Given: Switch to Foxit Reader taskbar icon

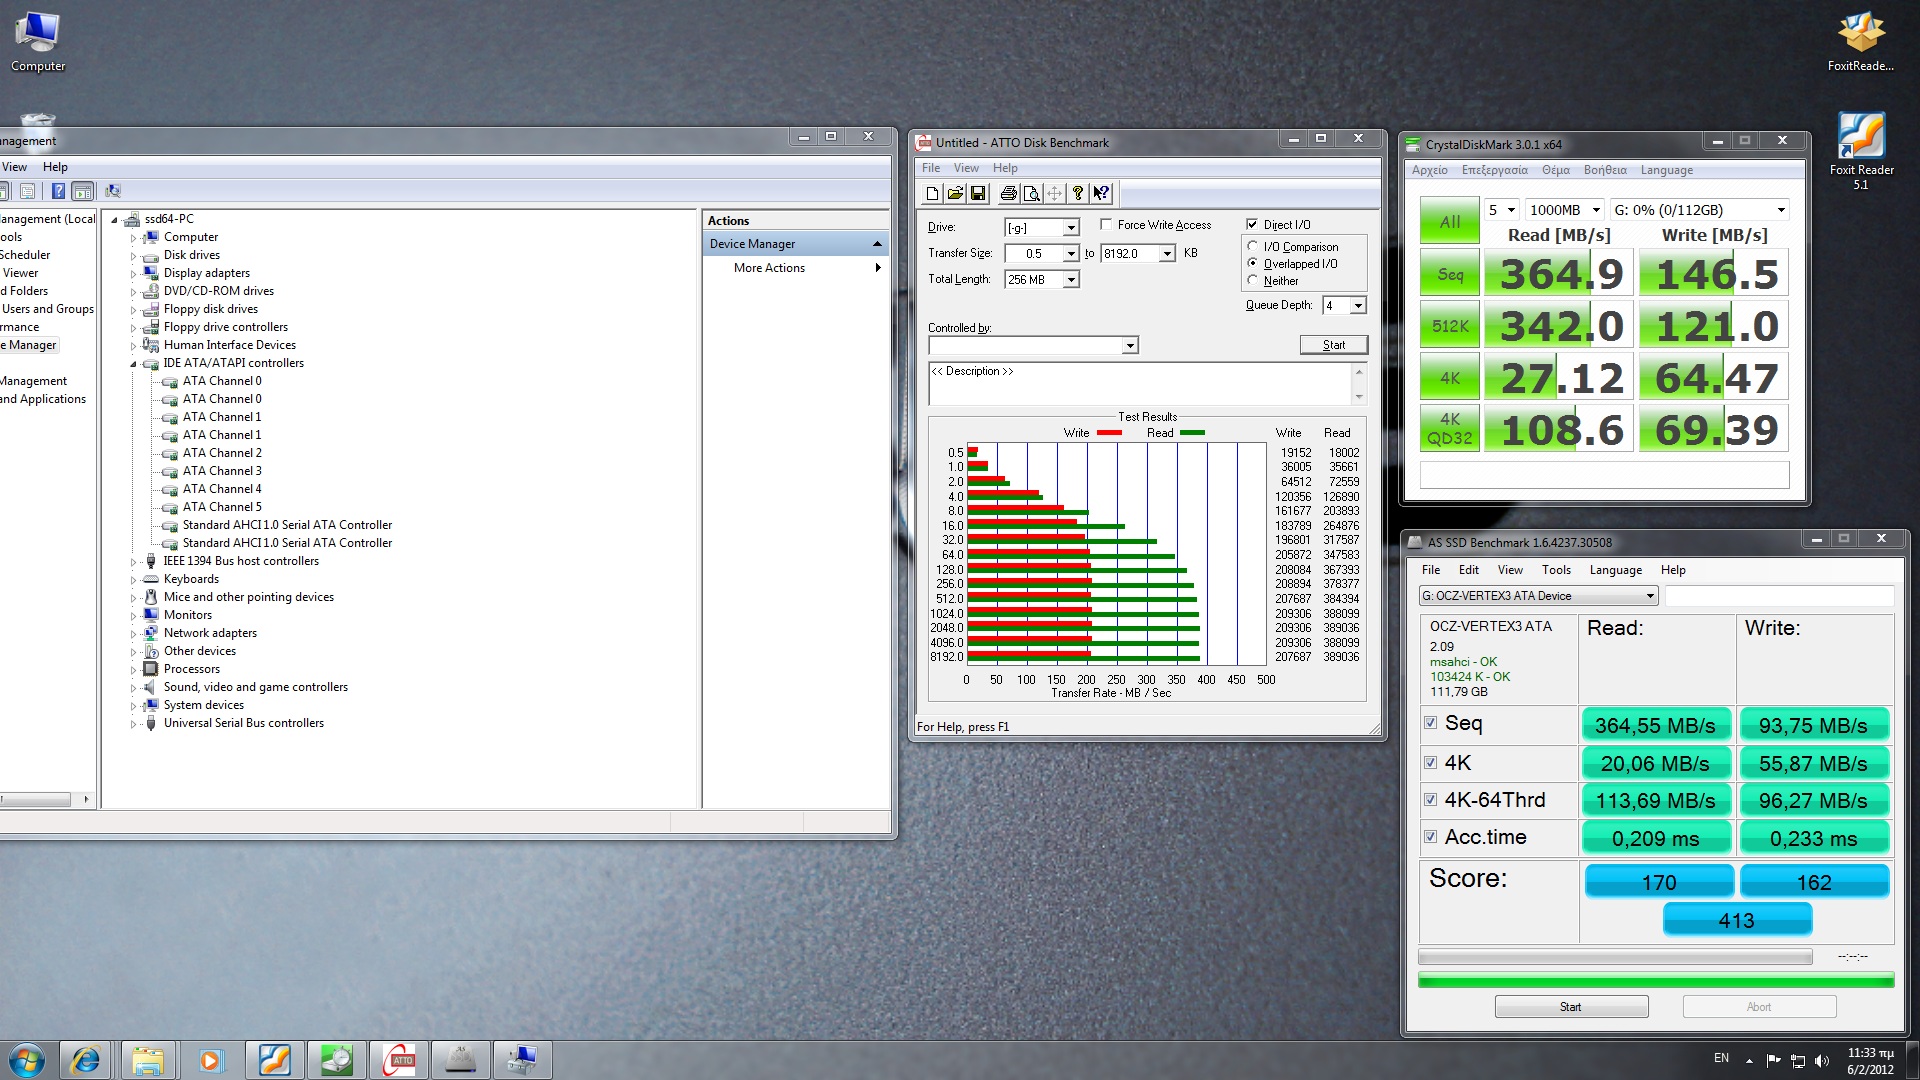Looking at the screenshot, I should click(273, 1060).
